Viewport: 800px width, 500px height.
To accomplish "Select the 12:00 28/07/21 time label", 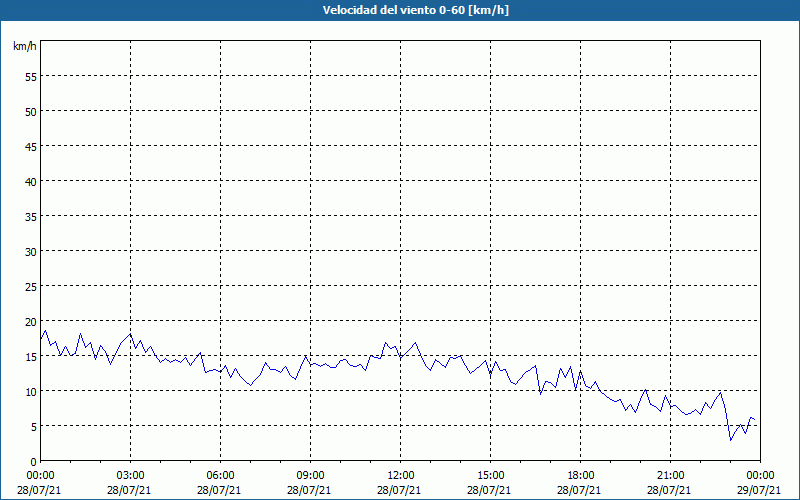I will click(401, 483).
